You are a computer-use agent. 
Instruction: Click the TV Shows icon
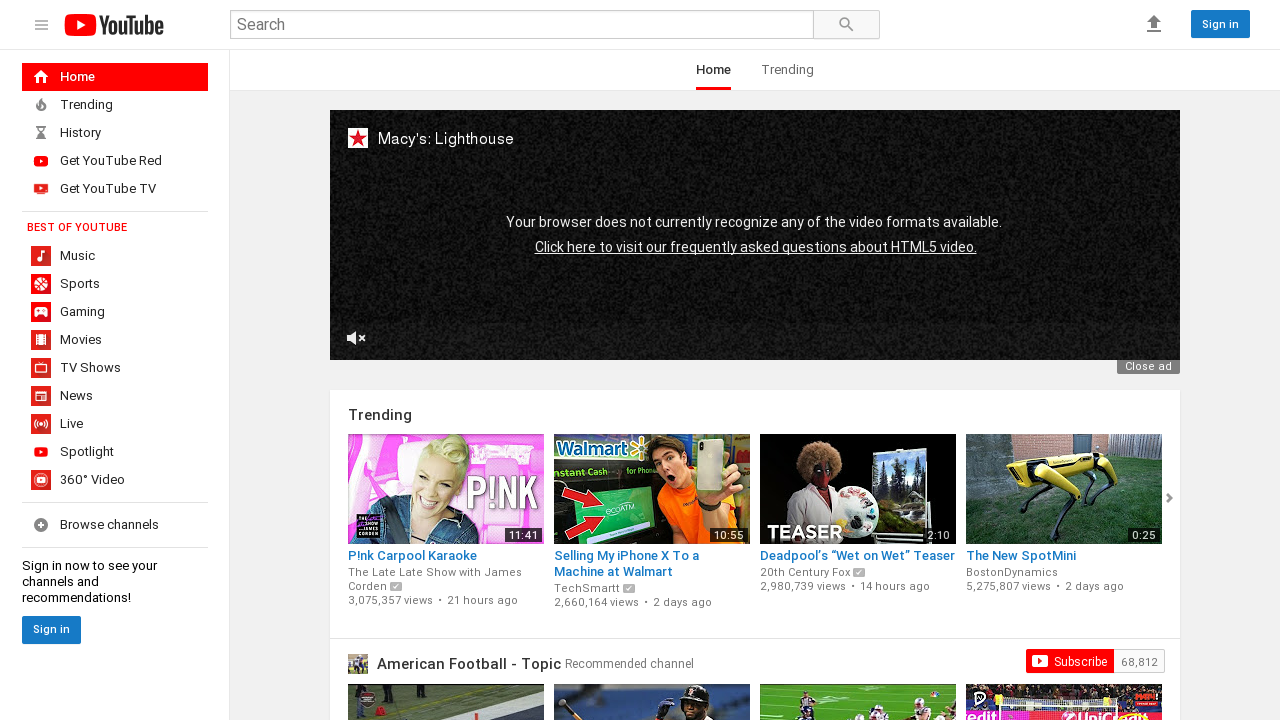(x=41, y=368)
